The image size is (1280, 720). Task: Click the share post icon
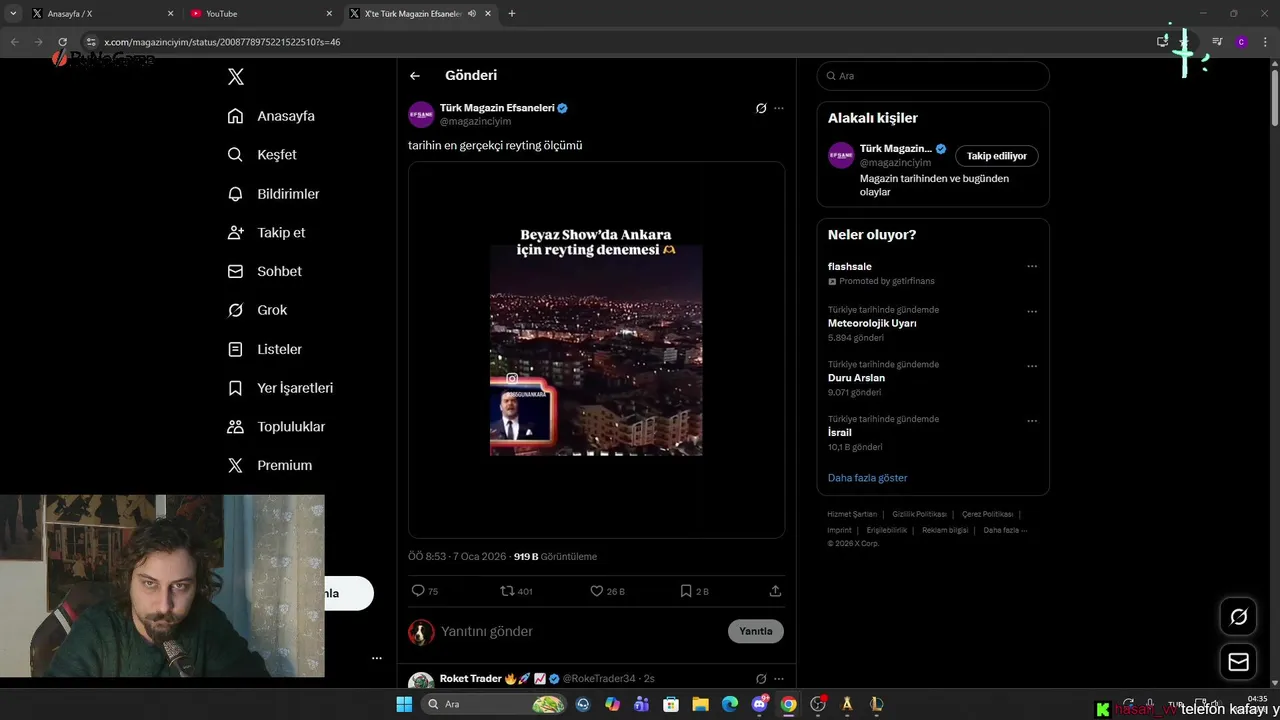(775, 591)
